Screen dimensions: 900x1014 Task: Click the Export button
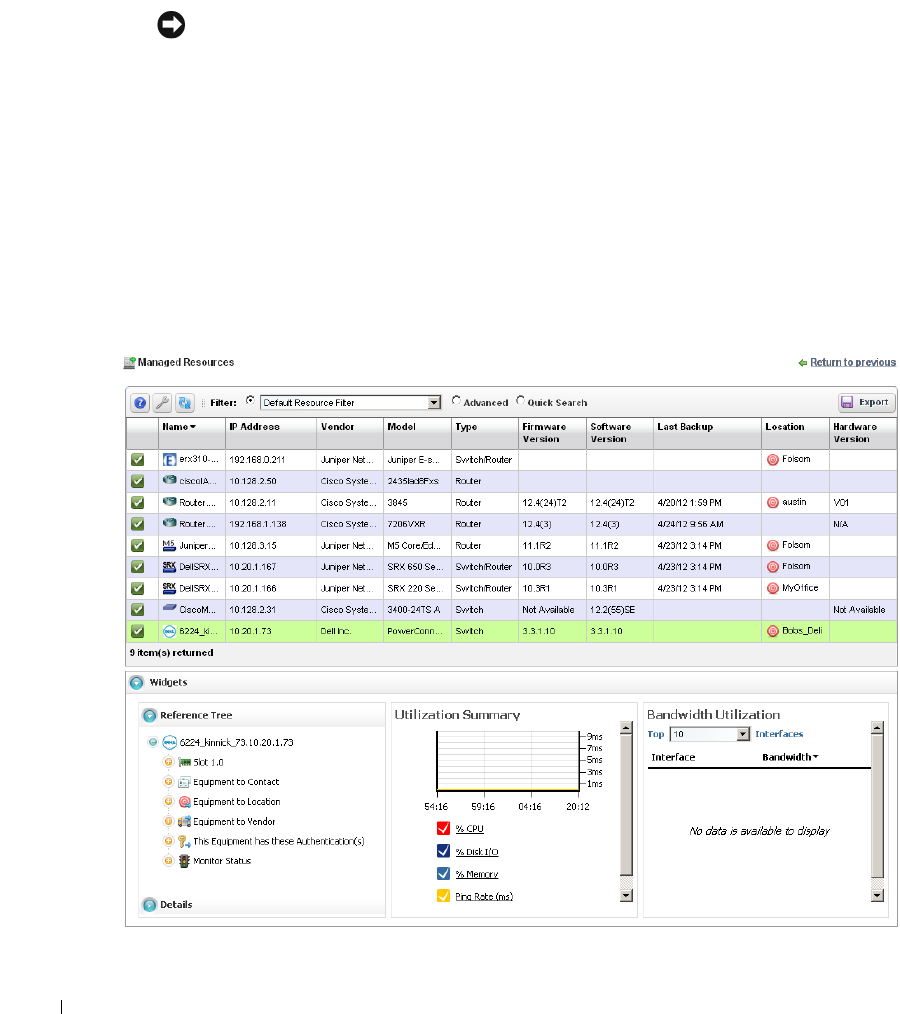click(866, 402)
